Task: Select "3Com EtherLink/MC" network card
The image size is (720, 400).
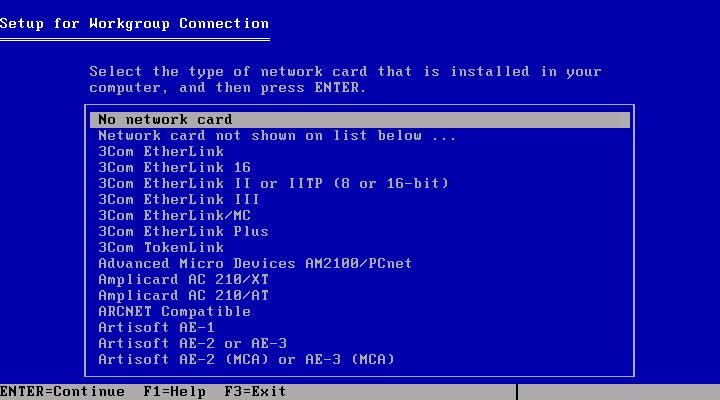Action: click(174, 216)
